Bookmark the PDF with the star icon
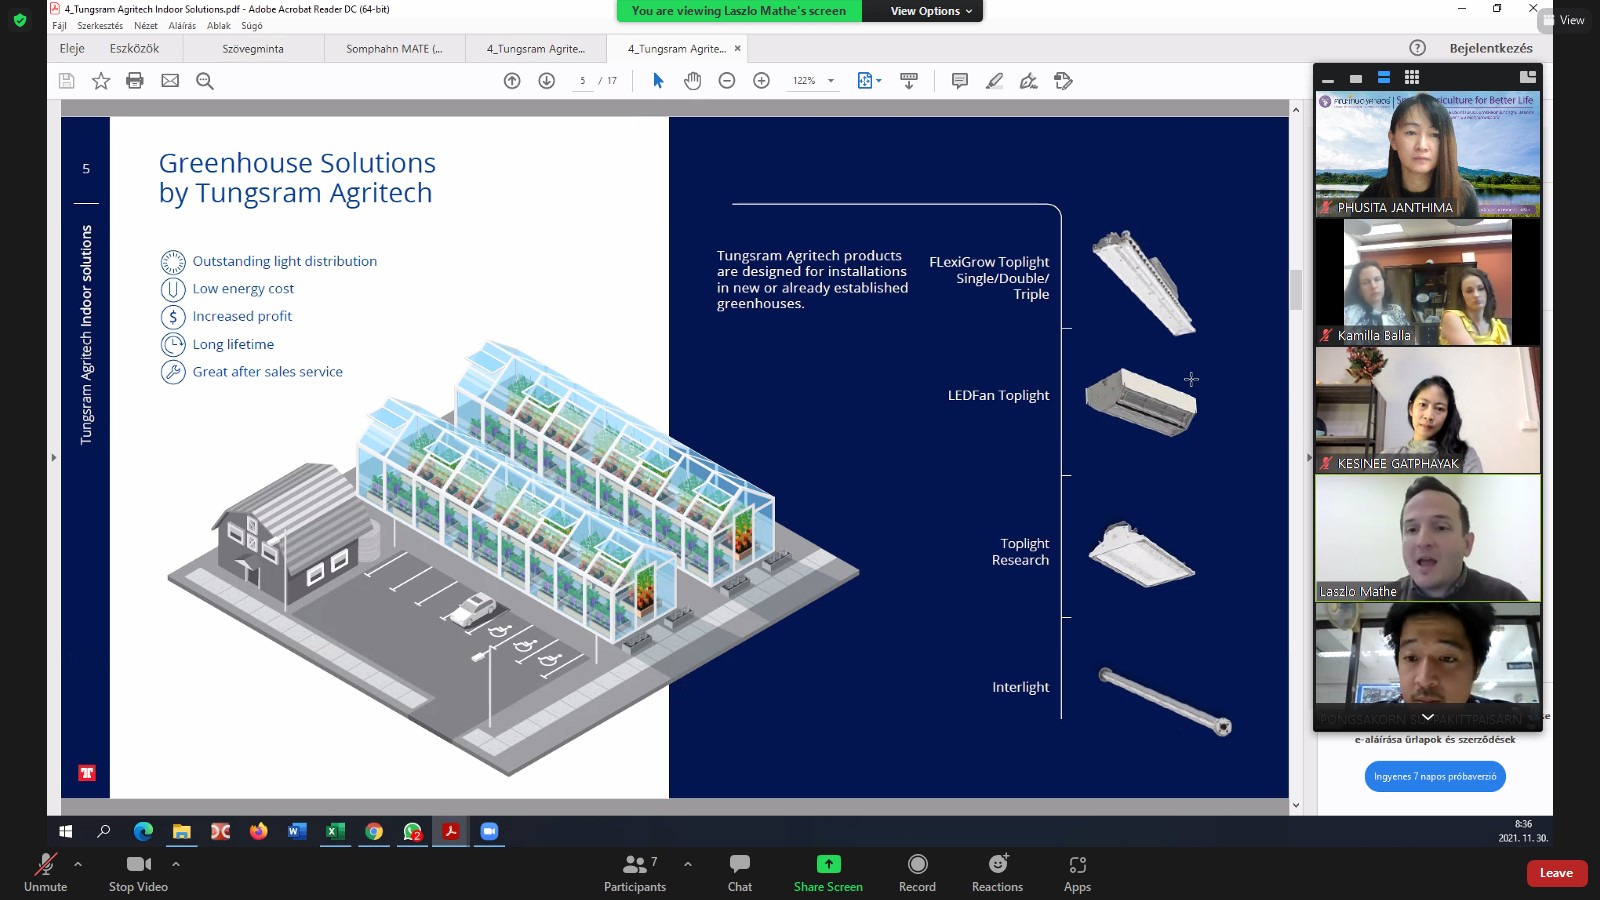The width and height of the screenshot is (1600, 900). (x=101, y=81)
